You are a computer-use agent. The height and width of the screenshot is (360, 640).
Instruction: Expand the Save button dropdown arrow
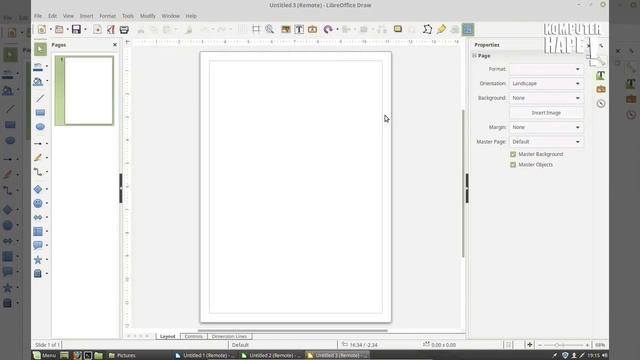pos(85,29)
